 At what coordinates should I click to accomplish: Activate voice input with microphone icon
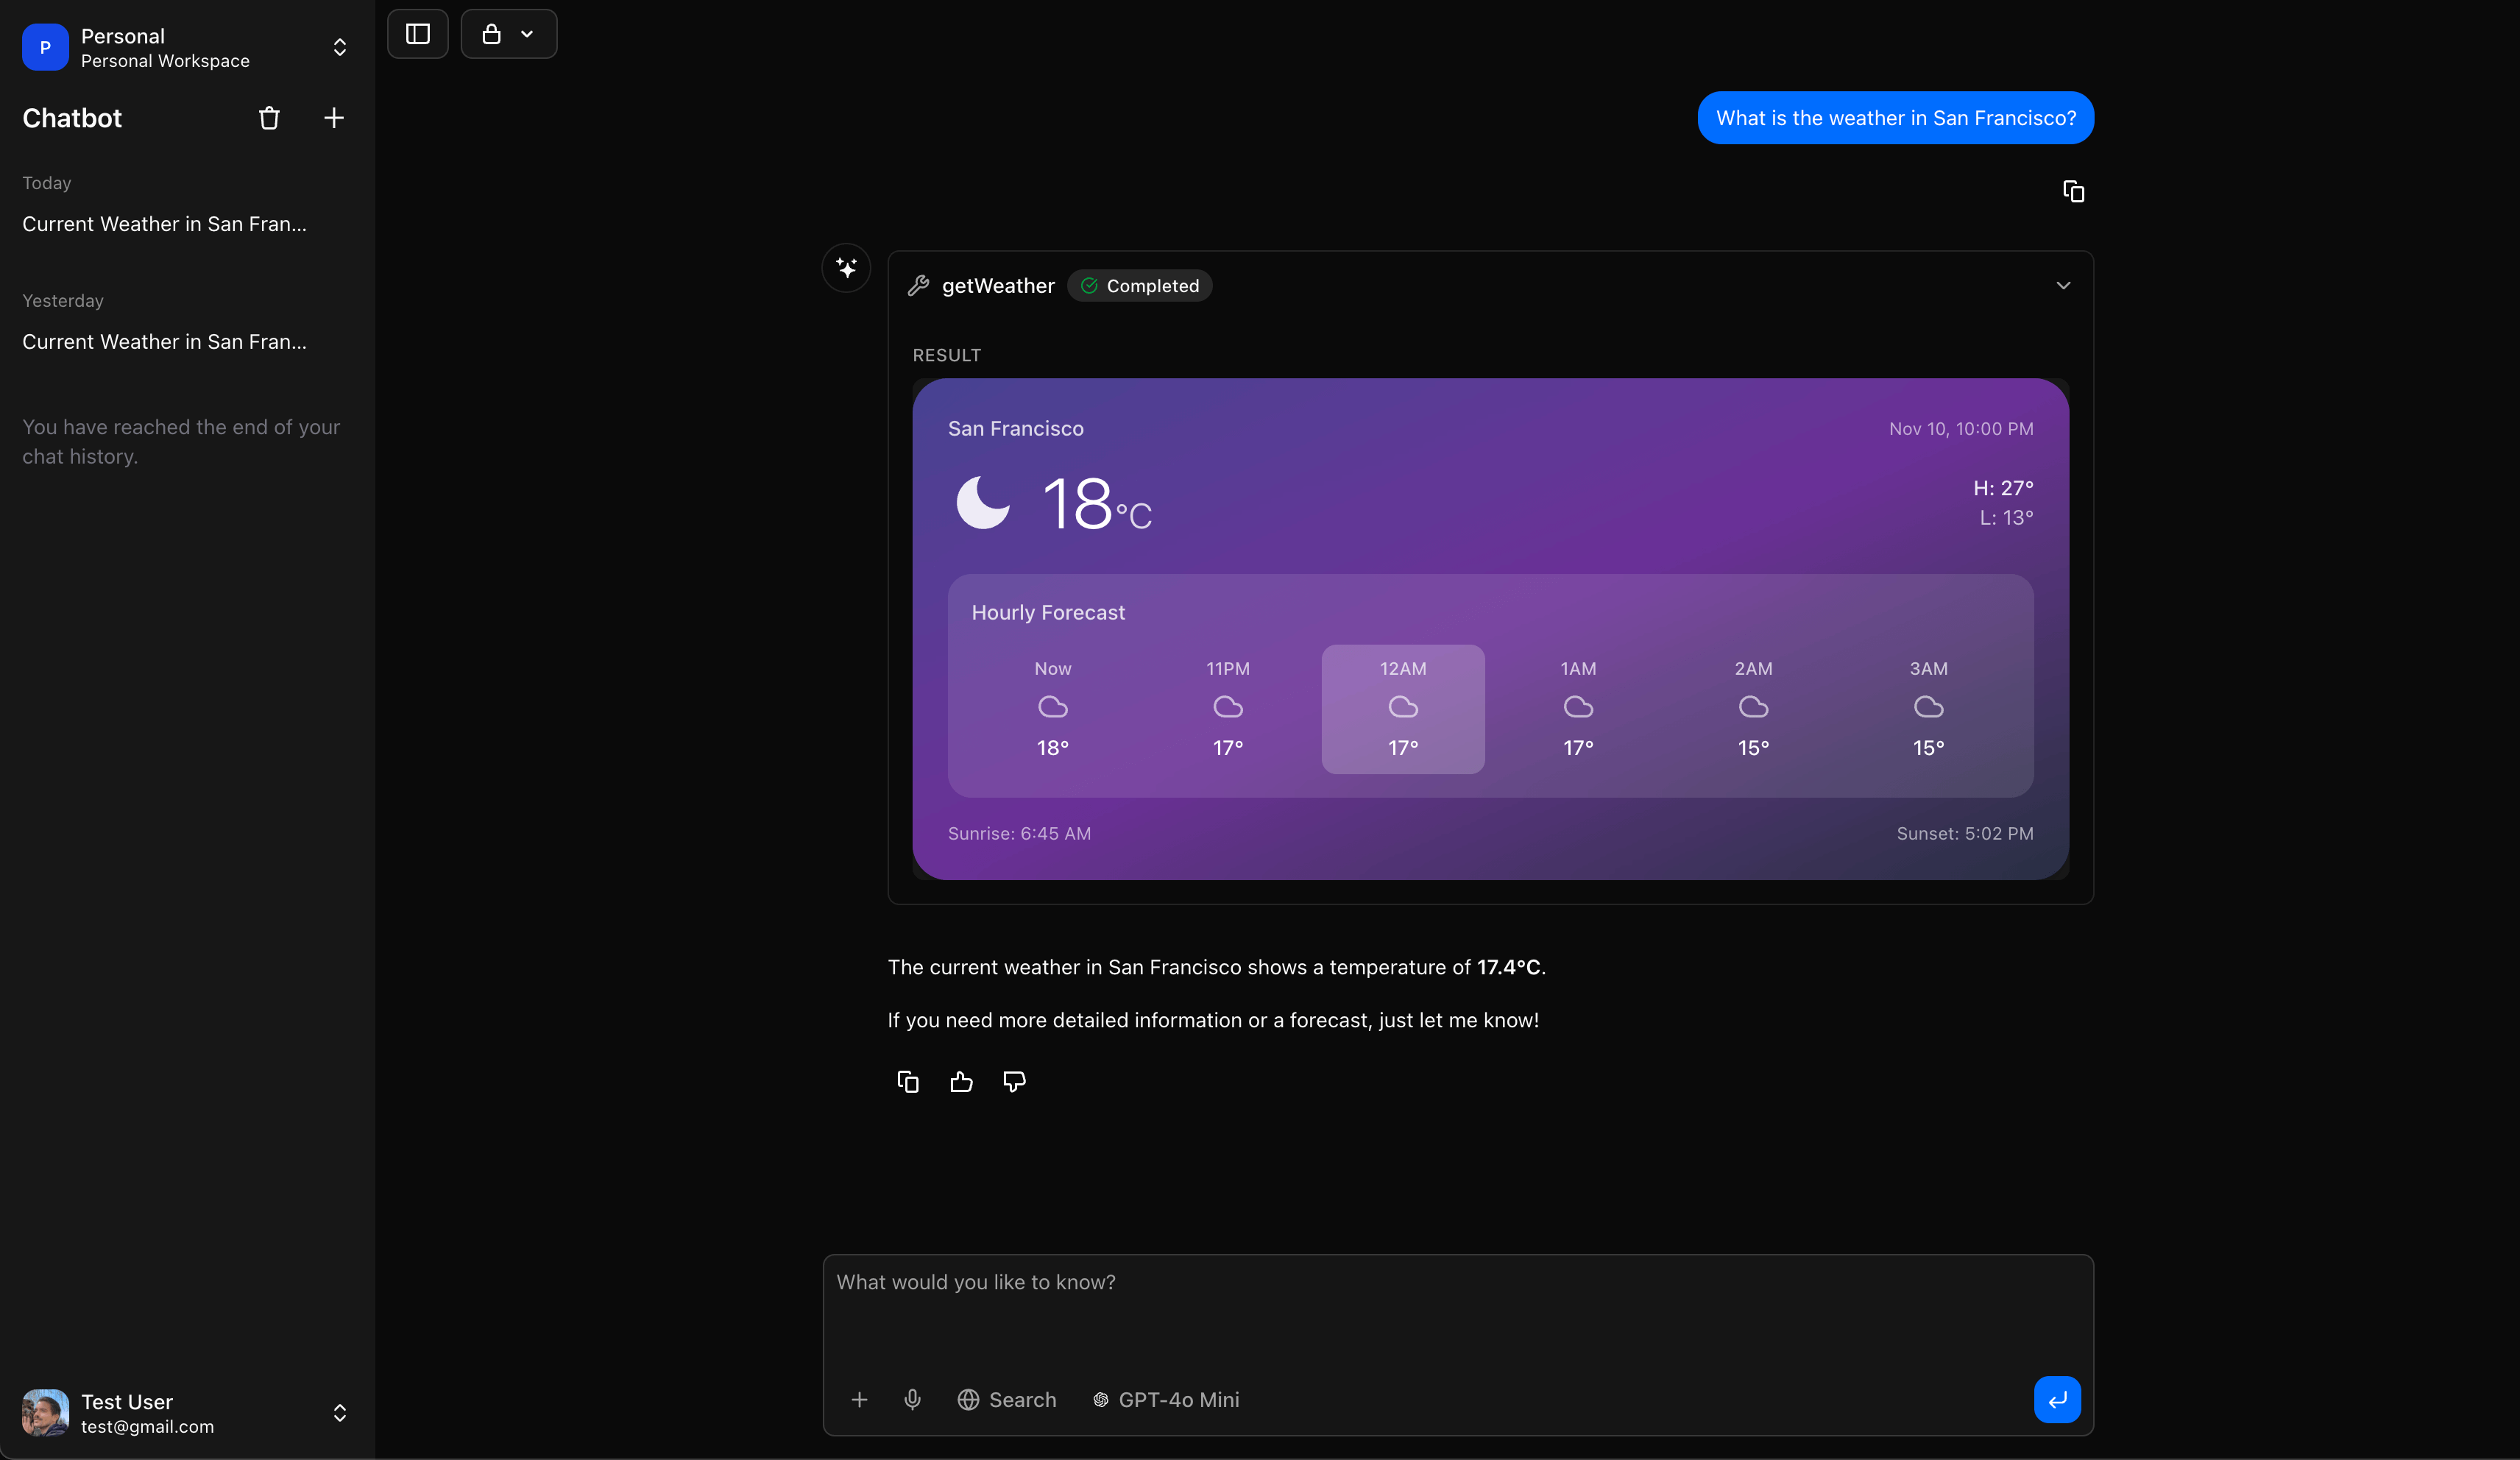913,1399
